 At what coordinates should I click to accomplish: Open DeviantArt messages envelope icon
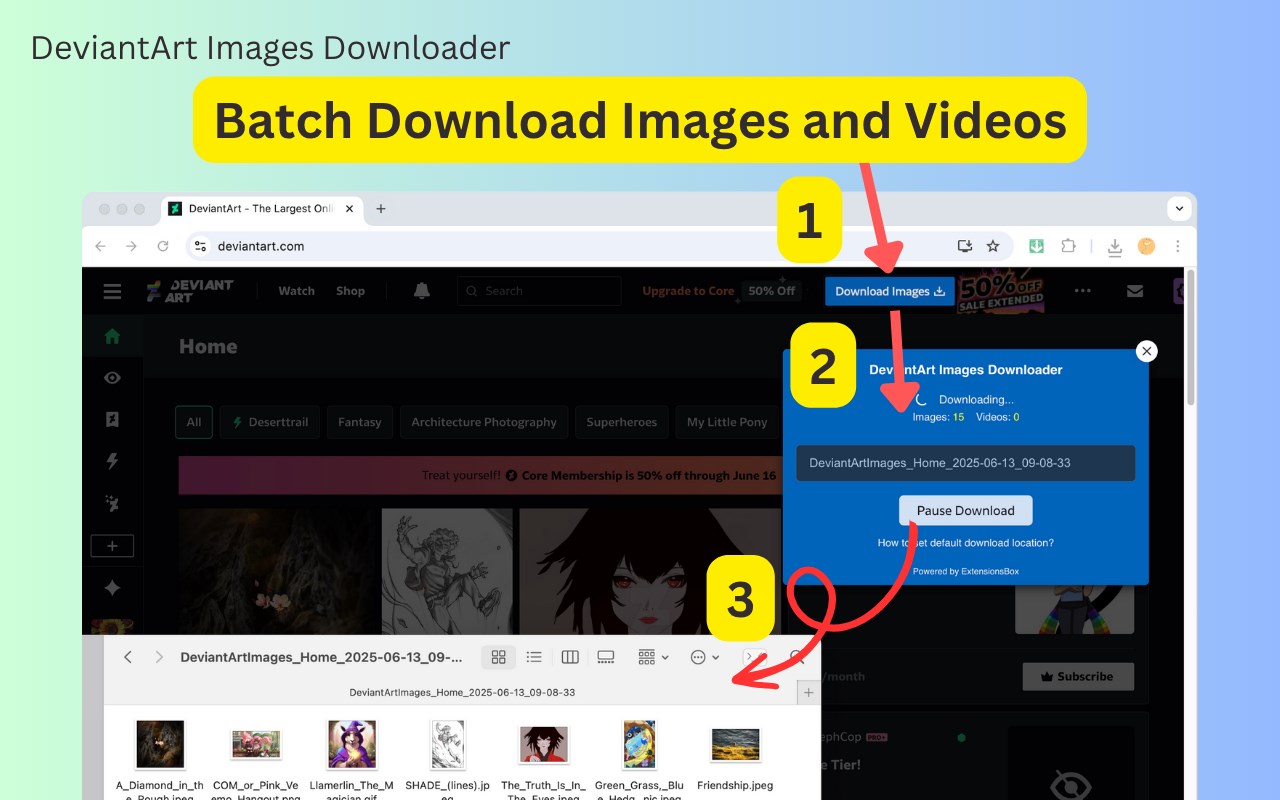tap(1135, 291)
